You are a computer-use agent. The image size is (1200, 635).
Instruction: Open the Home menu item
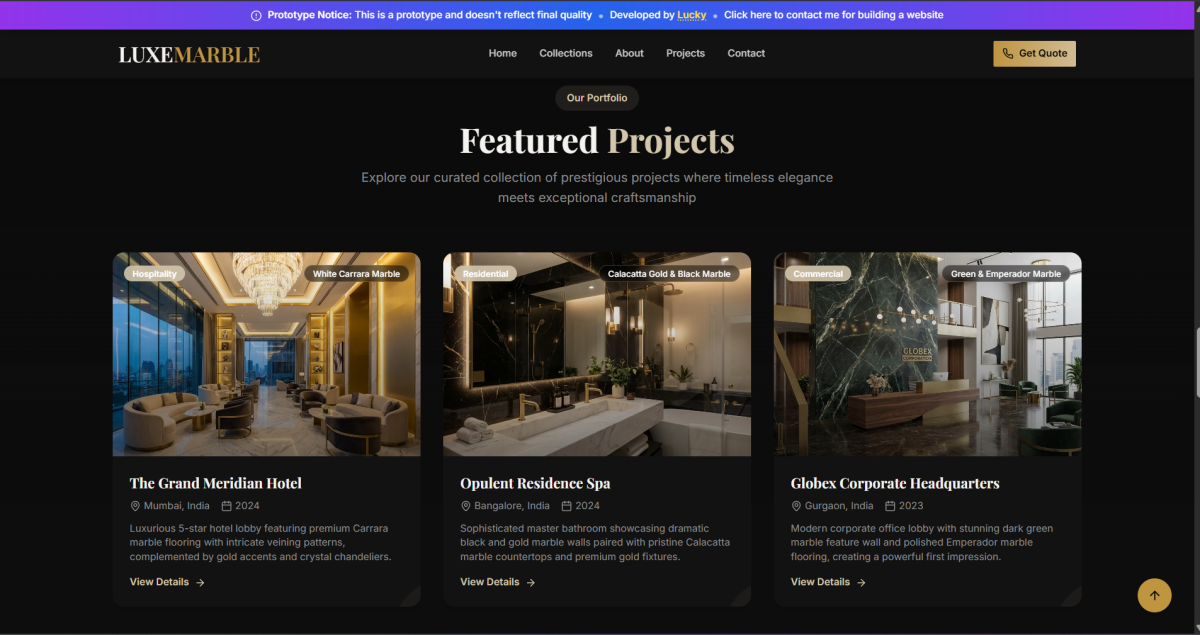[503, 53]
